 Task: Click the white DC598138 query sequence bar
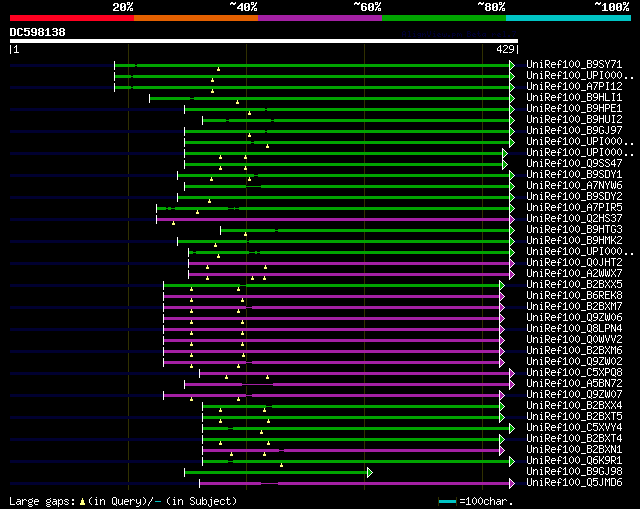pos(264,41)
